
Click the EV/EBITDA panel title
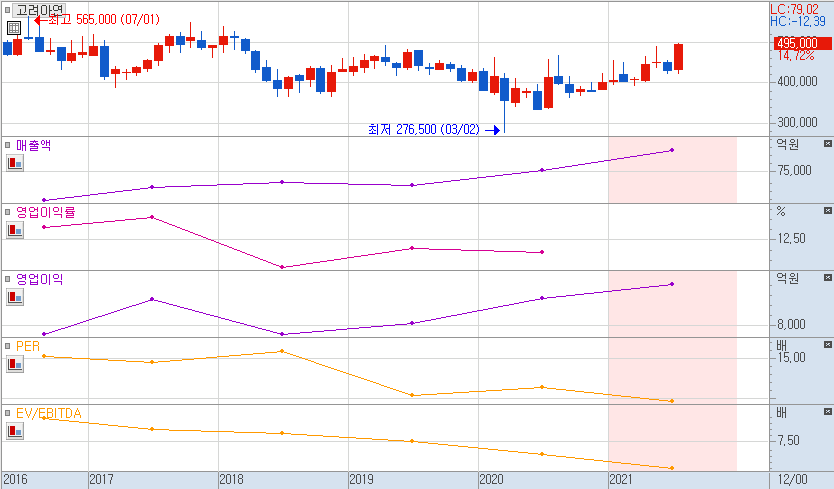48,413
